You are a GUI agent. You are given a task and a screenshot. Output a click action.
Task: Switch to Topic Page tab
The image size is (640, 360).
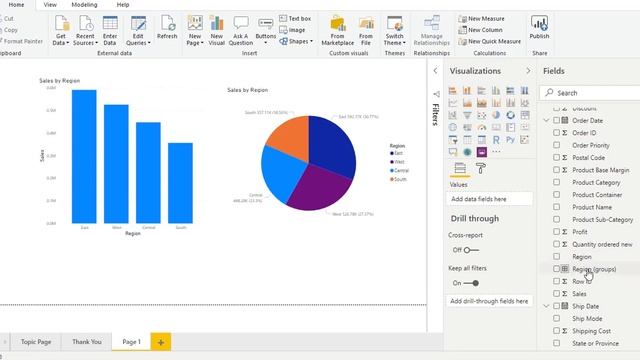pyautogui.click(x=36, y=342)
